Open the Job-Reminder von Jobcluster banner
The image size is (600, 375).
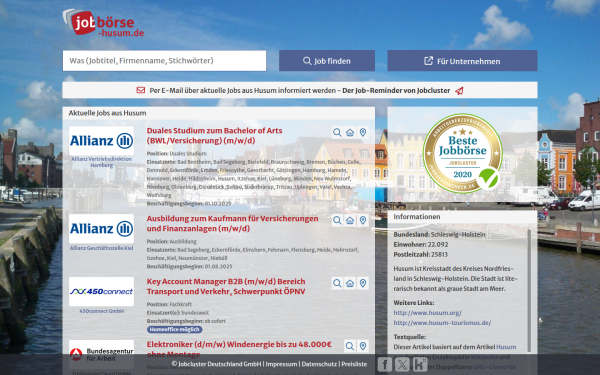point(300,90)
